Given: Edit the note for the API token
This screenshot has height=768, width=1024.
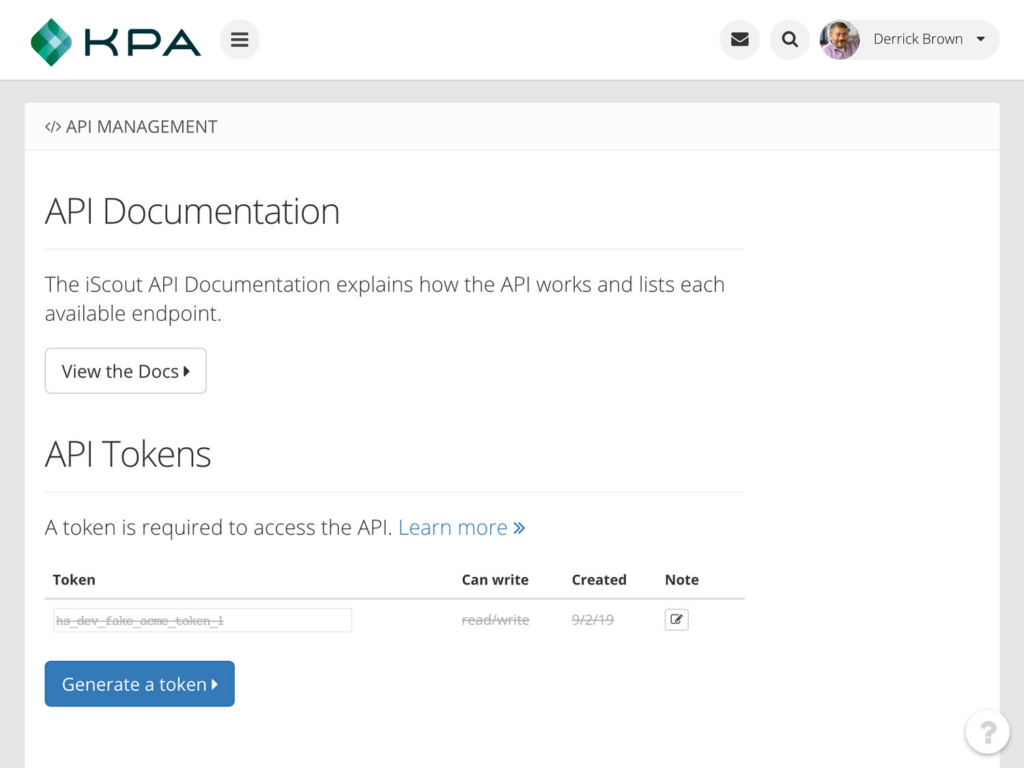Looking at the screenshot, I should coord(676,619).
